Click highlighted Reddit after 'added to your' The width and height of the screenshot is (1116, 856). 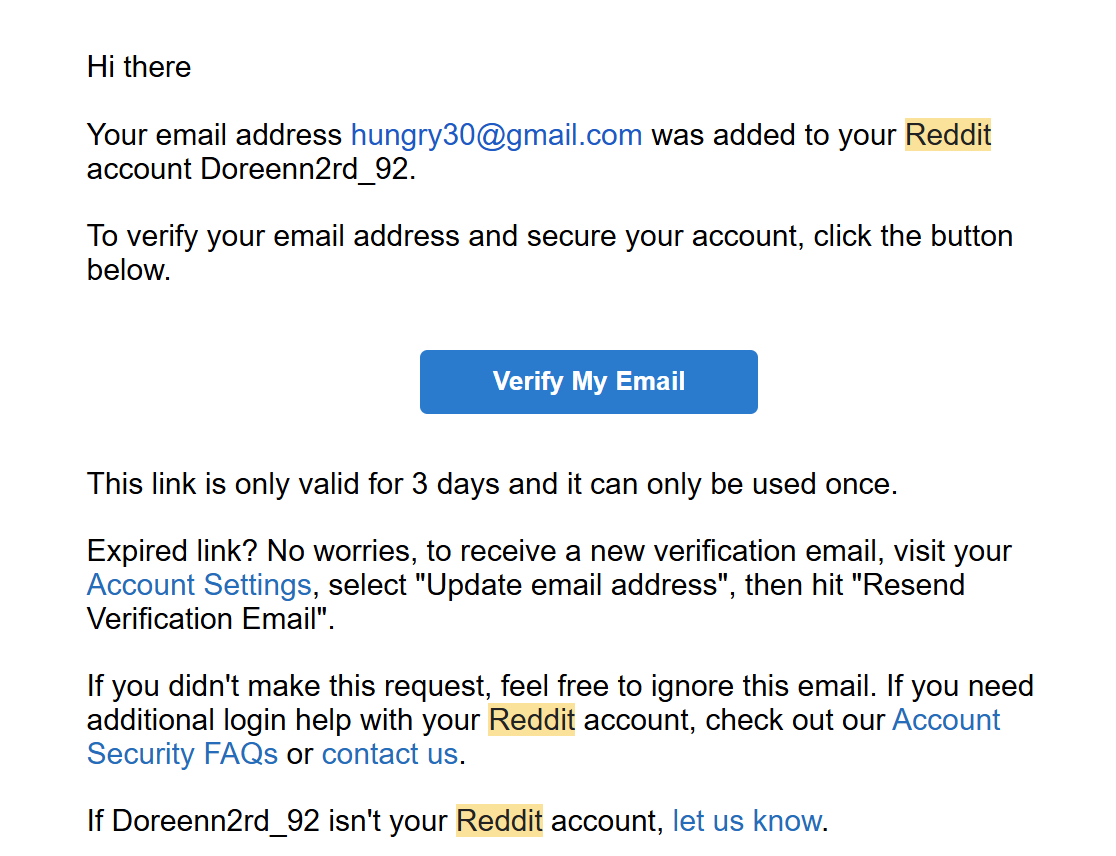[x=948, y=135]
